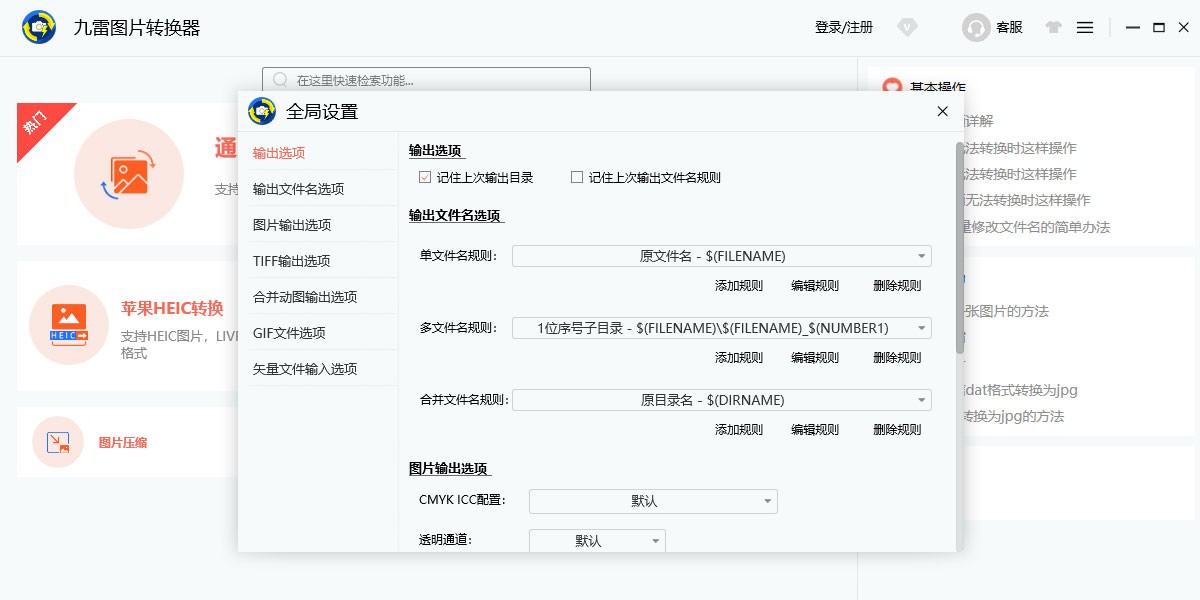The height and width of the screenshot is (600, 1200).
Task: Click the VIP diamond icon in title bar
Action: [x=907, y=28]
